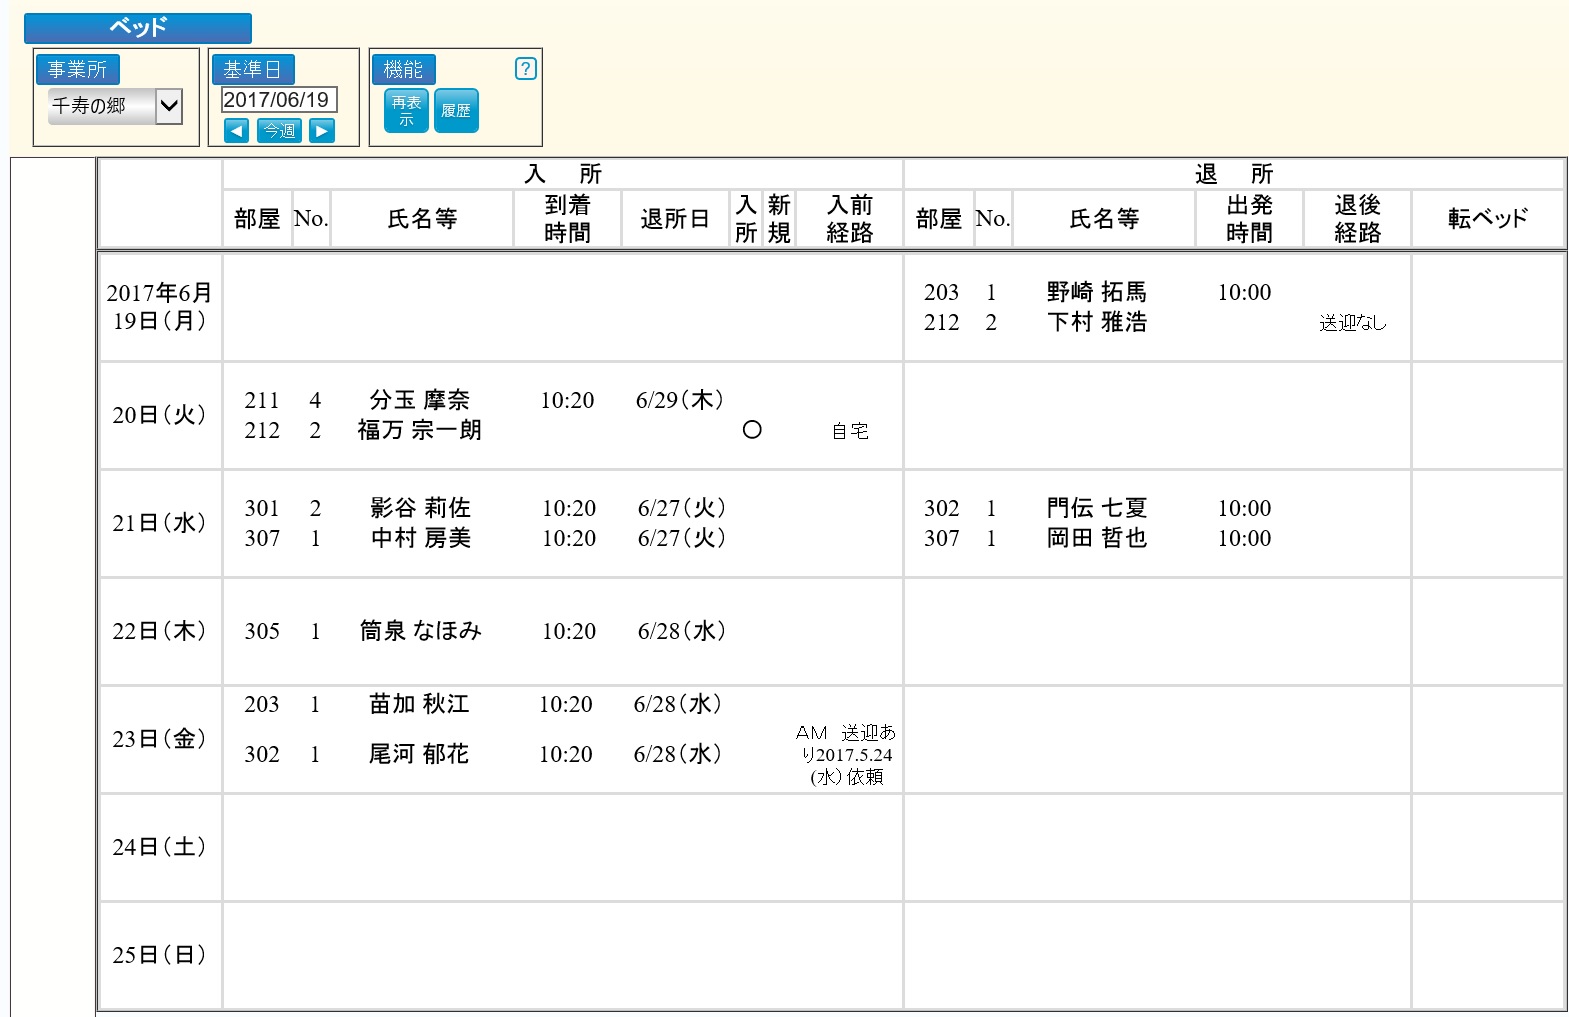Select the 新規 circle mark for 福万 宗一朗
1569x1017 pixels.
click(752, 430)
